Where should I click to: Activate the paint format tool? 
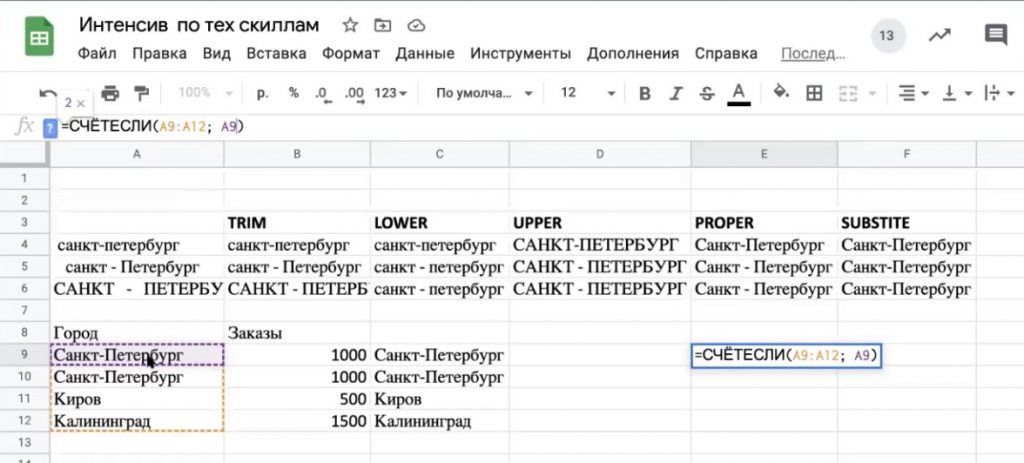click(141, 93)
